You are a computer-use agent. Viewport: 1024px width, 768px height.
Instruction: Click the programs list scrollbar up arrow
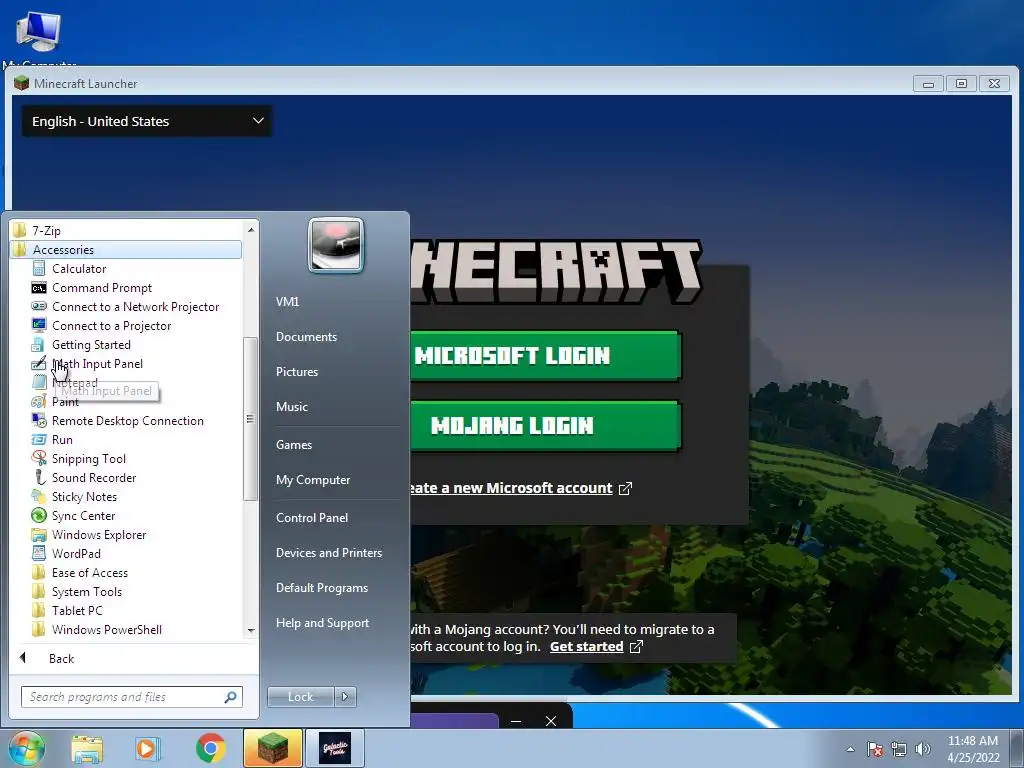pyautogui.click(x=251, y=230)
